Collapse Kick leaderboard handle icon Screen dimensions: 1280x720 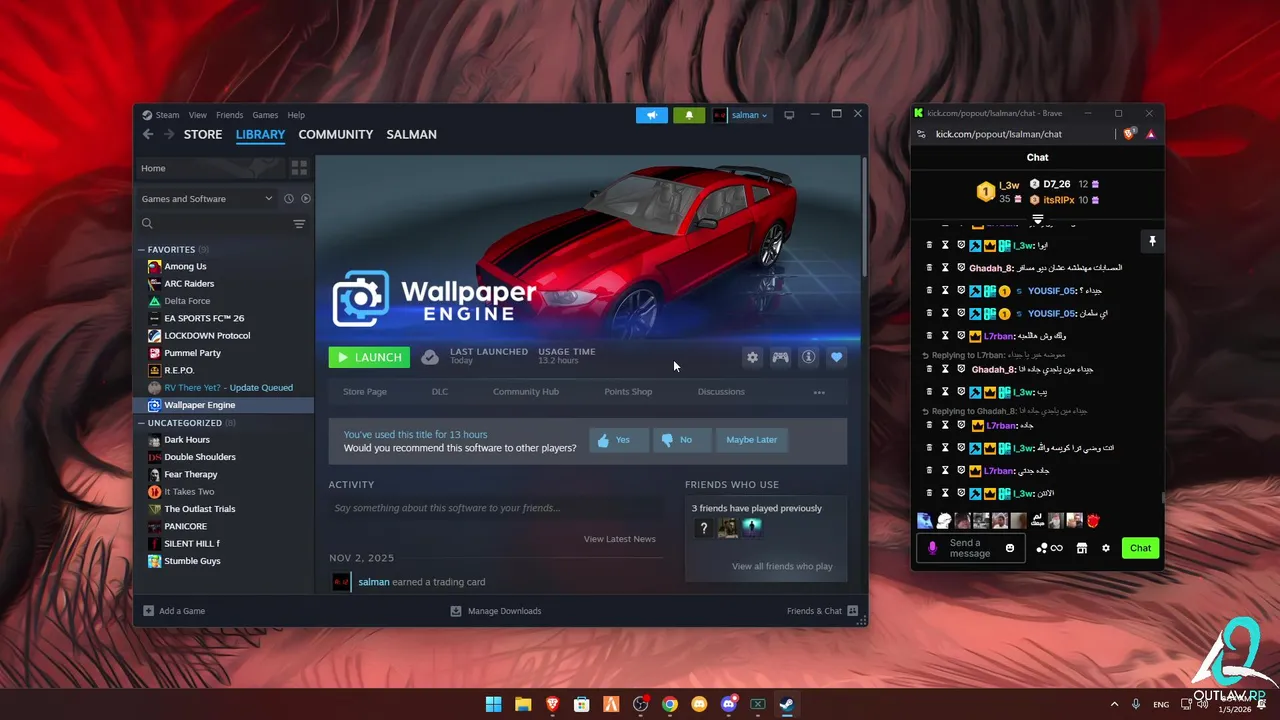(1037, 219)
